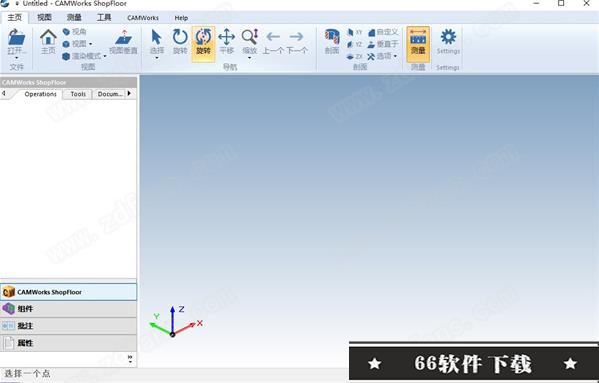Open the small 视图 dropdown in ribbon group
Viewport: 599px width, 383px height.
pos(77,44)
